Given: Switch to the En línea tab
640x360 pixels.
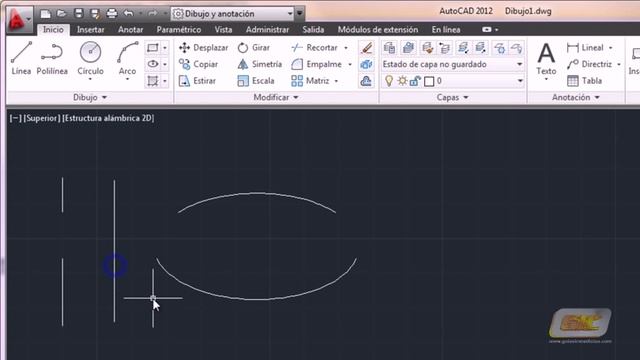Looking at the screenshot, I should pyautogui.click(x=446, y=30).
